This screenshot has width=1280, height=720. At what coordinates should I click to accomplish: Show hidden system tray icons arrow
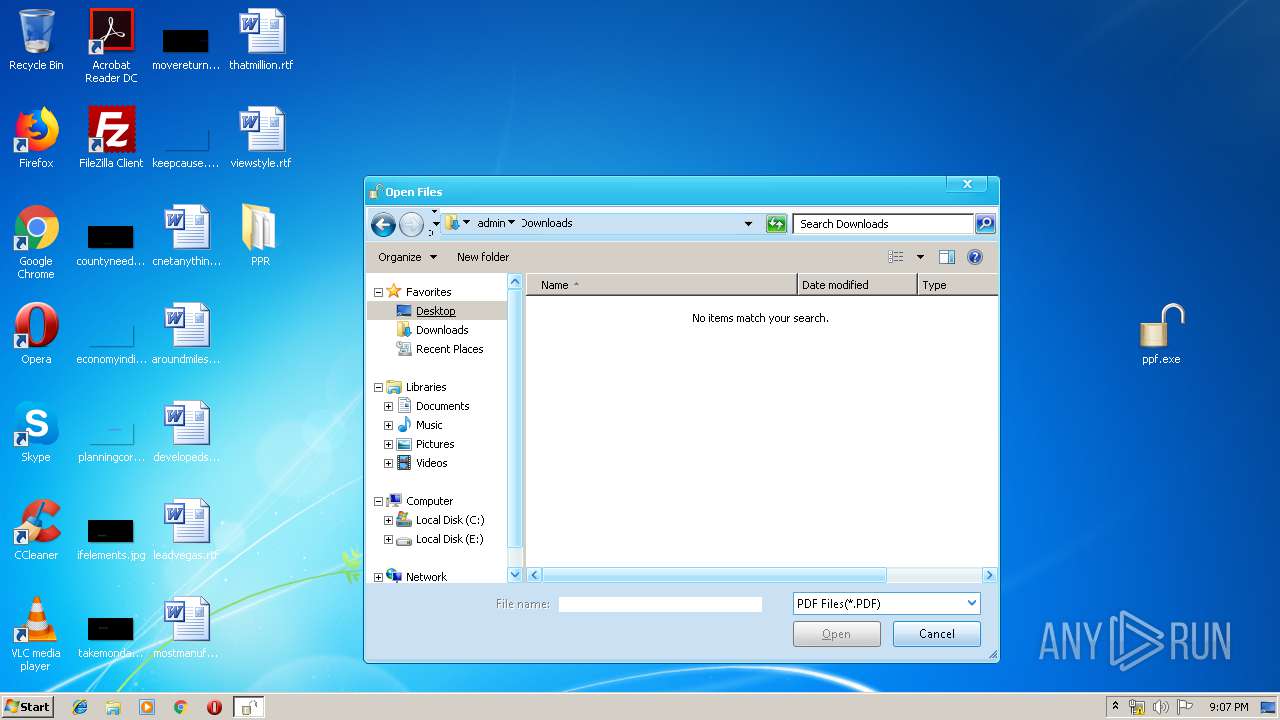(1115, 707)
